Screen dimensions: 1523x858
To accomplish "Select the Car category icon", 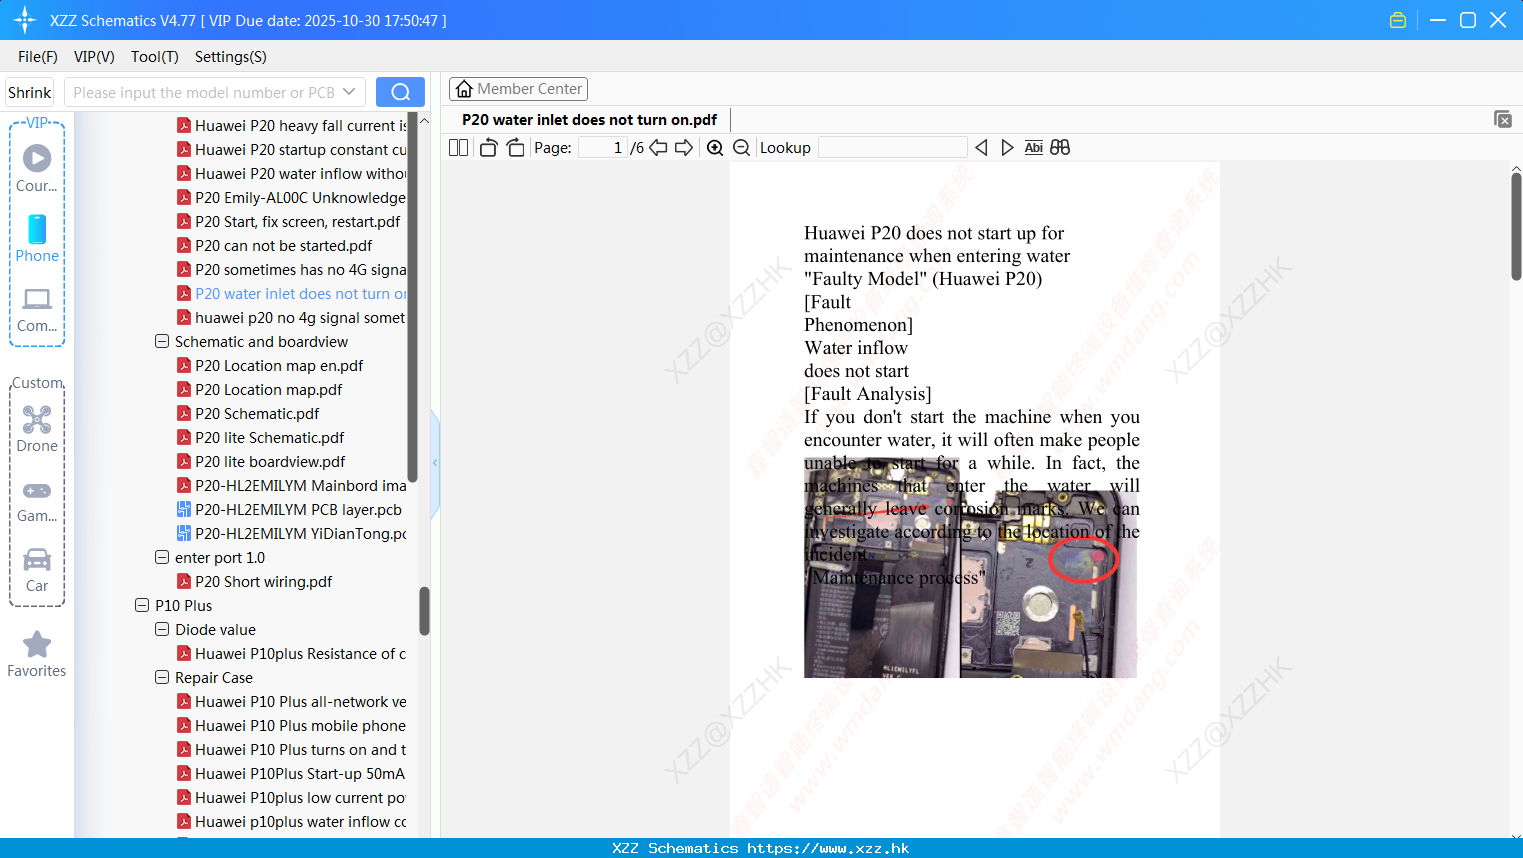I will tap(37, 570).
